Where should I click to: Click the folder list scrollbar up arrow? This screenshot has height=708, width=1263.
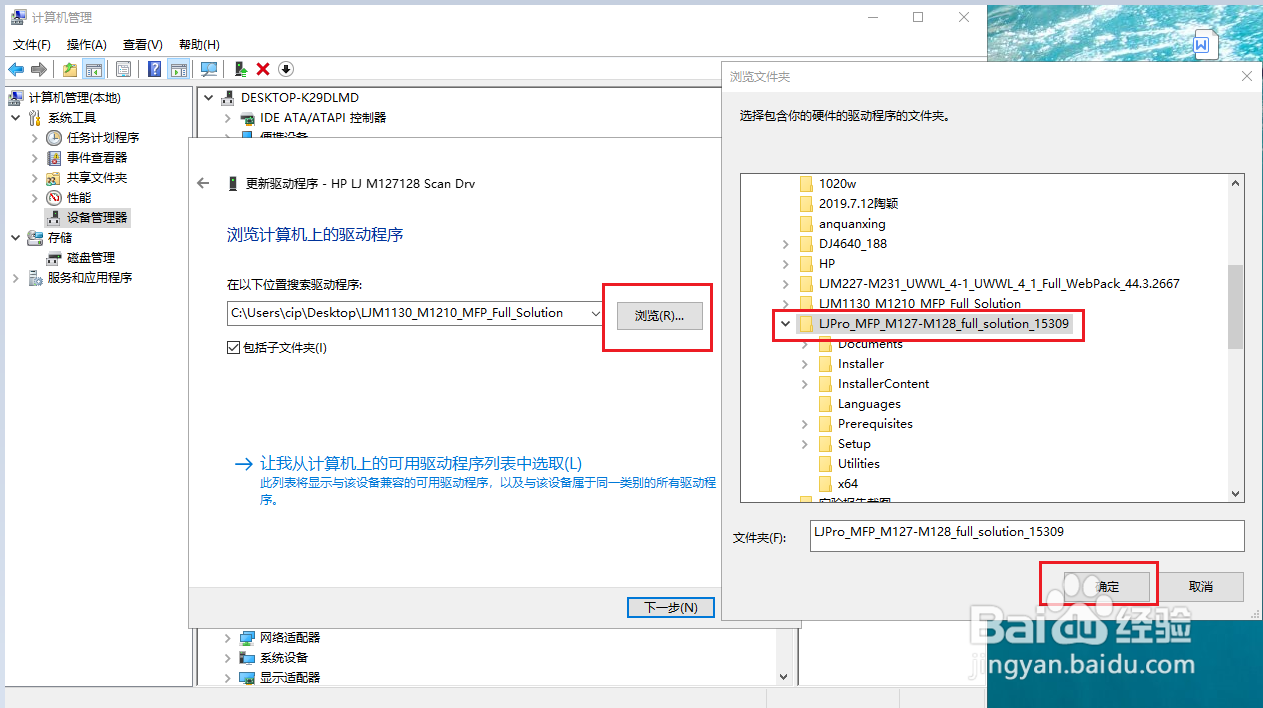tap(1236, 183)
